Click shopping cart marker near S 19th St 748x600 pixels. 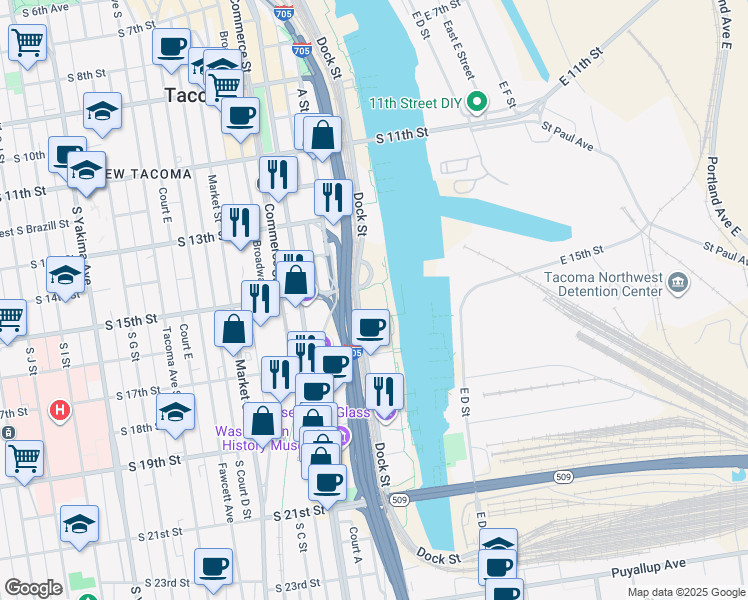(x=24, y=462)
